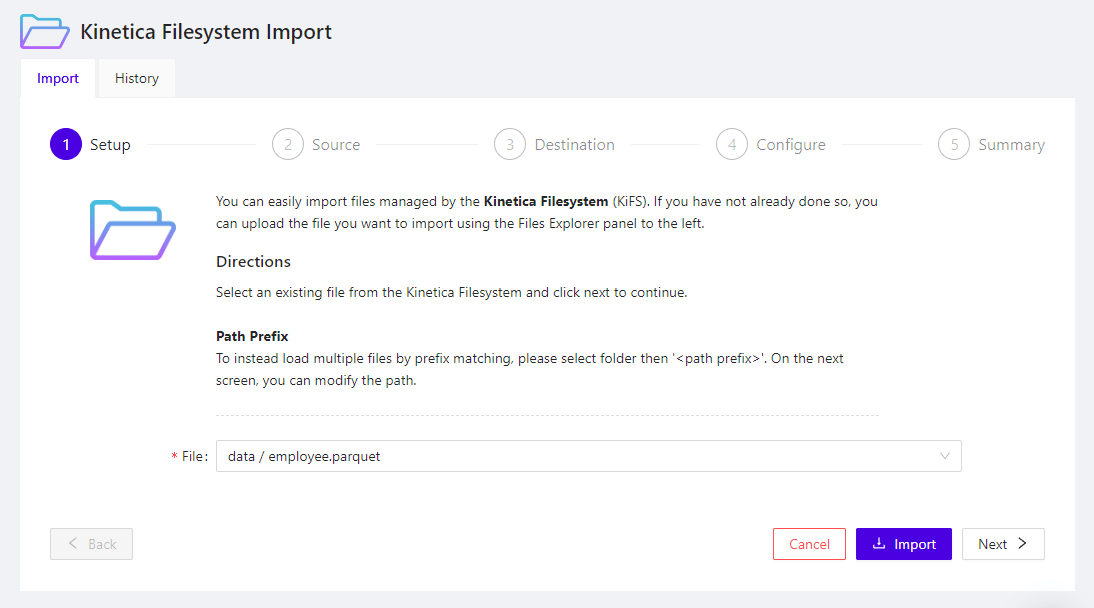The image size is (1094, 608).
Task: Select the Import tab
Action: point(58,78)
